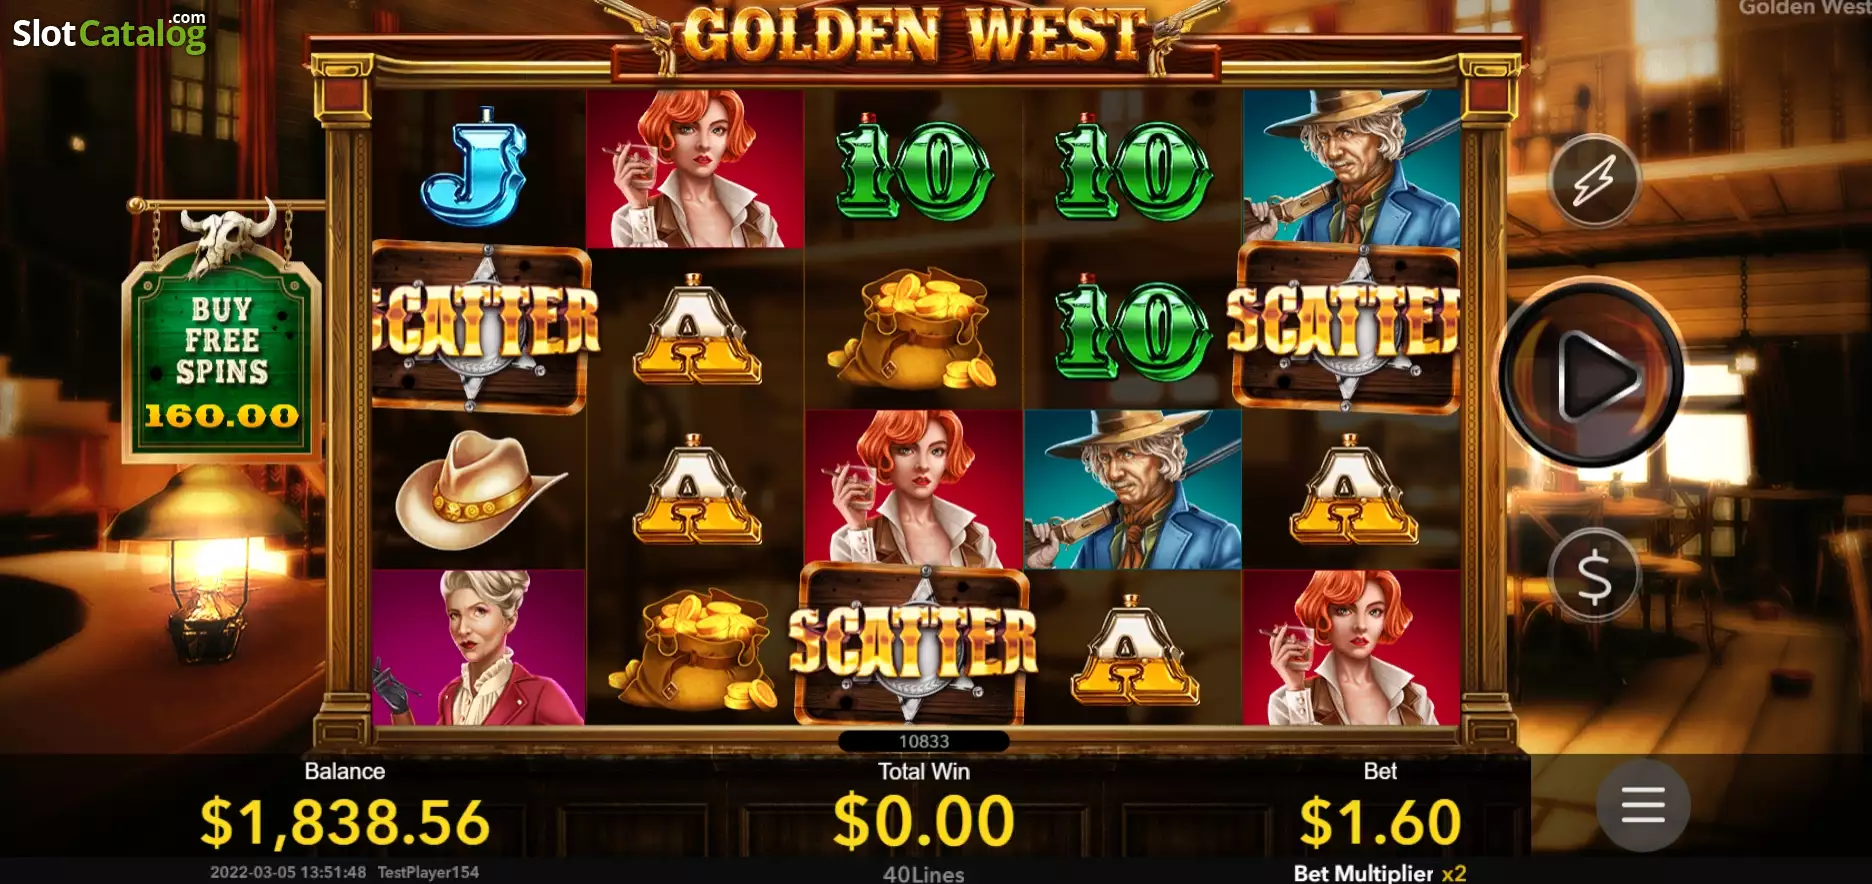This screenshot has width=1872, height=884.
Task: Select the blonde woman in red symbol
Action: tap(479, 647)
